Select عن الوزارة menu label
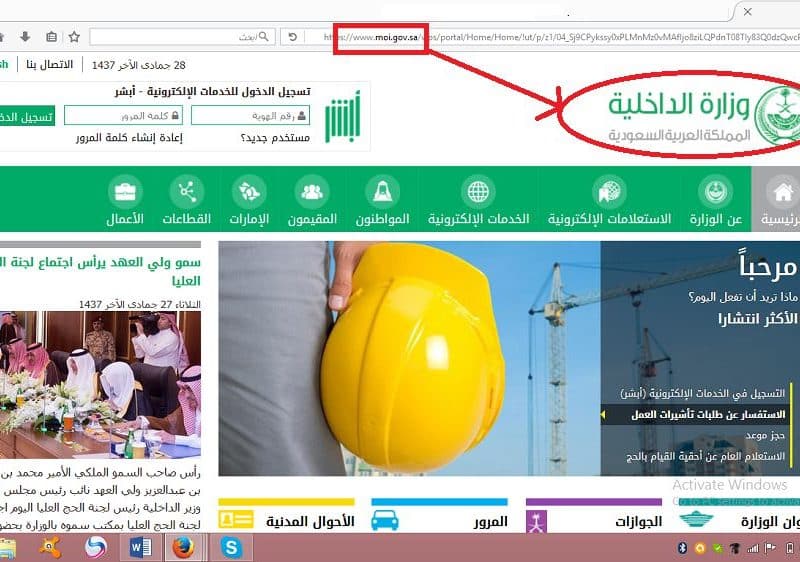 coord(715,219)
